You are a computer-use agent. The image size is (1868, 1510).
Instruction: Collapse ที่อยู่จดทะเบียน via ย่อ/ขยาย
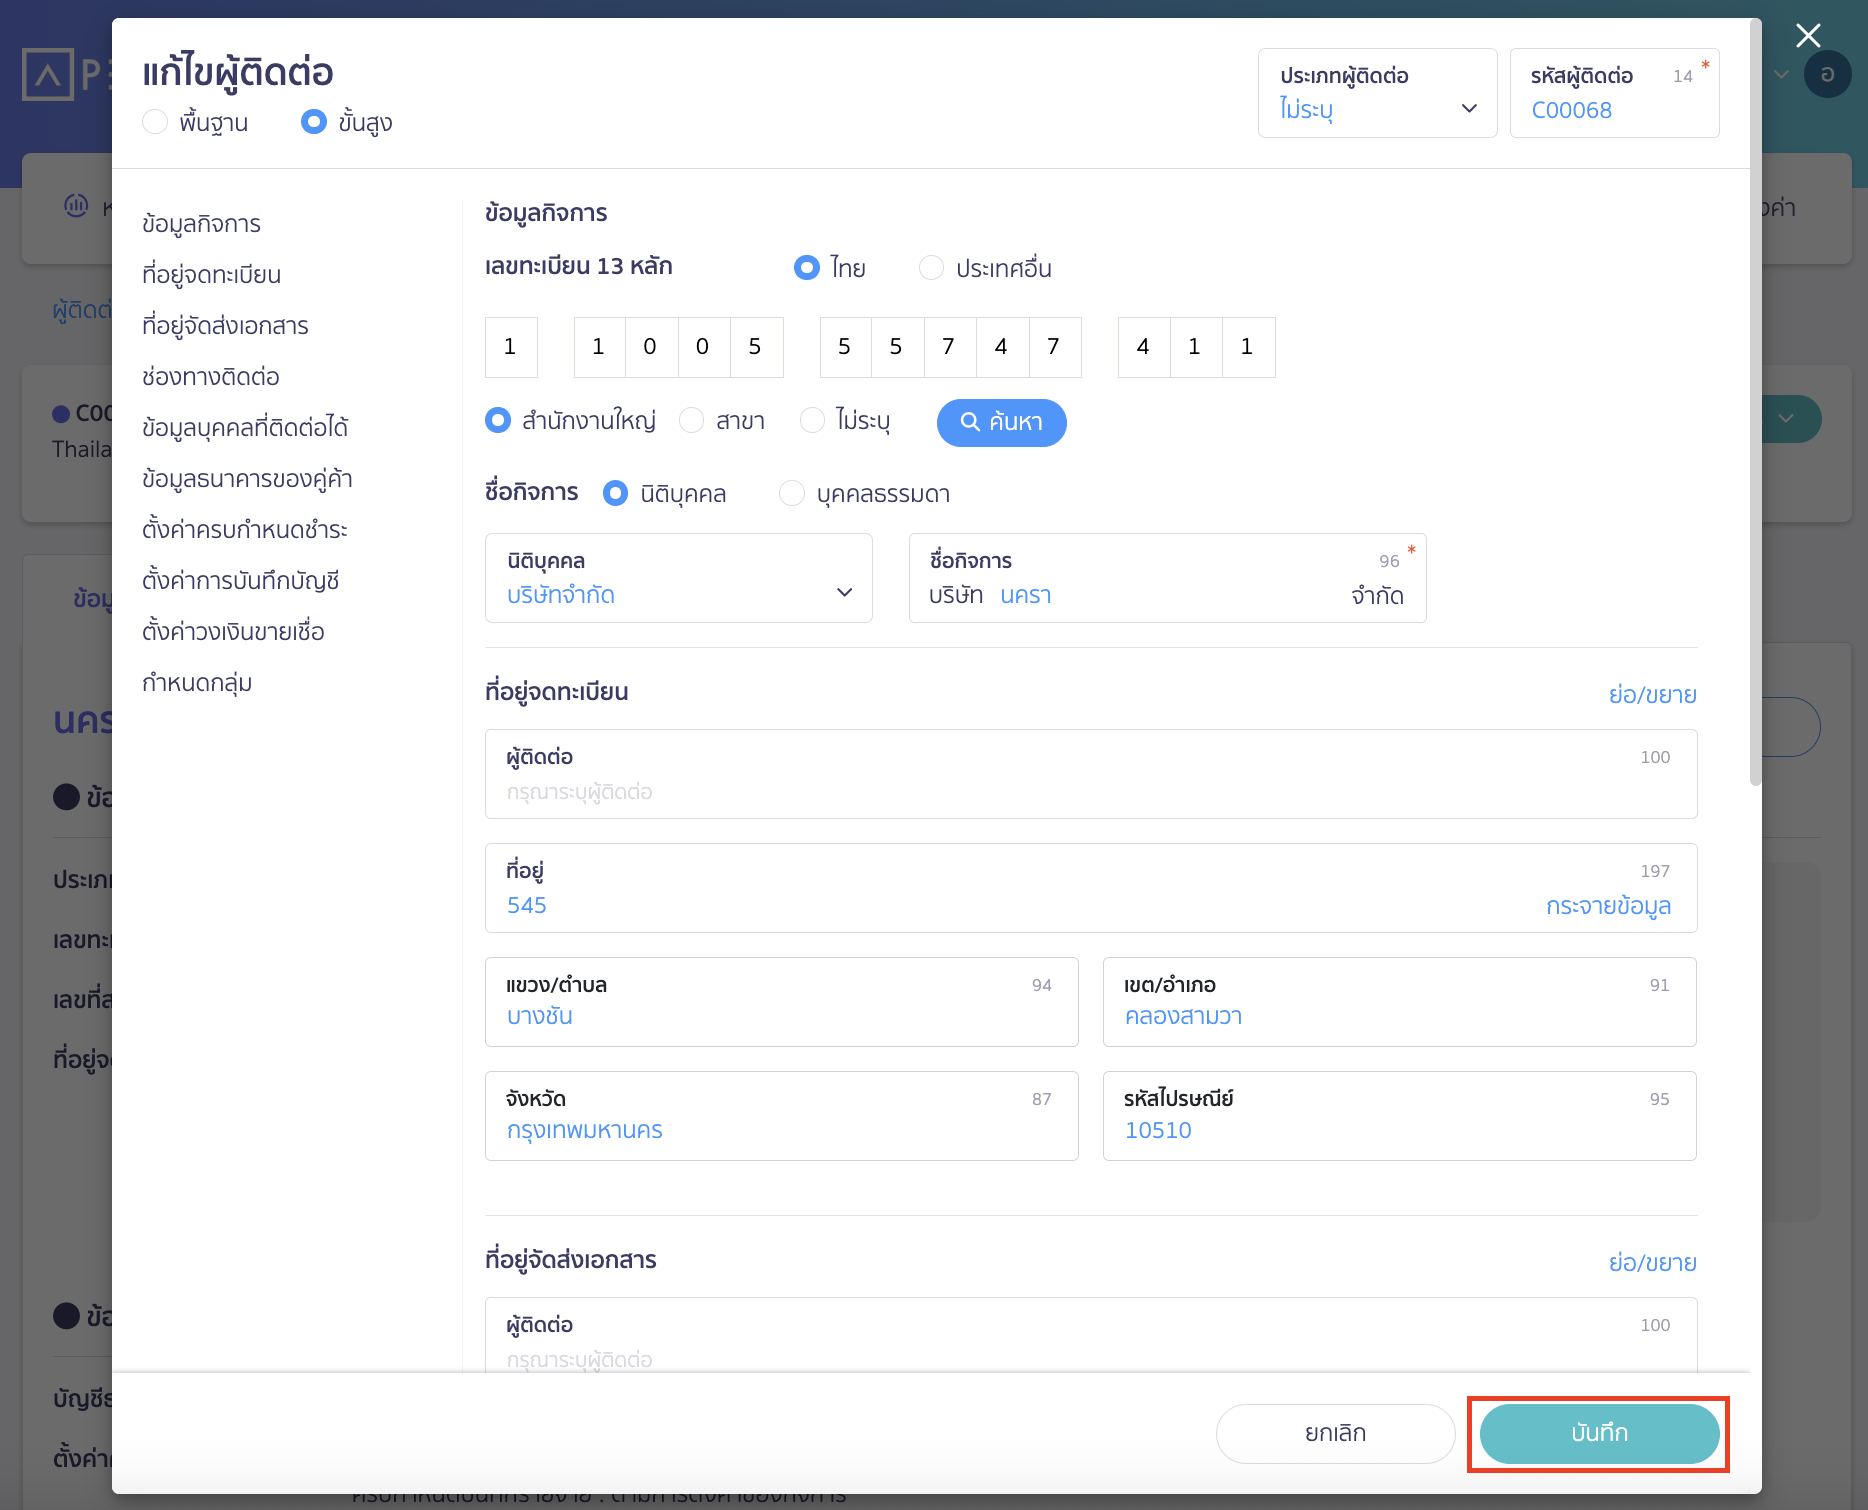(x=1651, y=694)
